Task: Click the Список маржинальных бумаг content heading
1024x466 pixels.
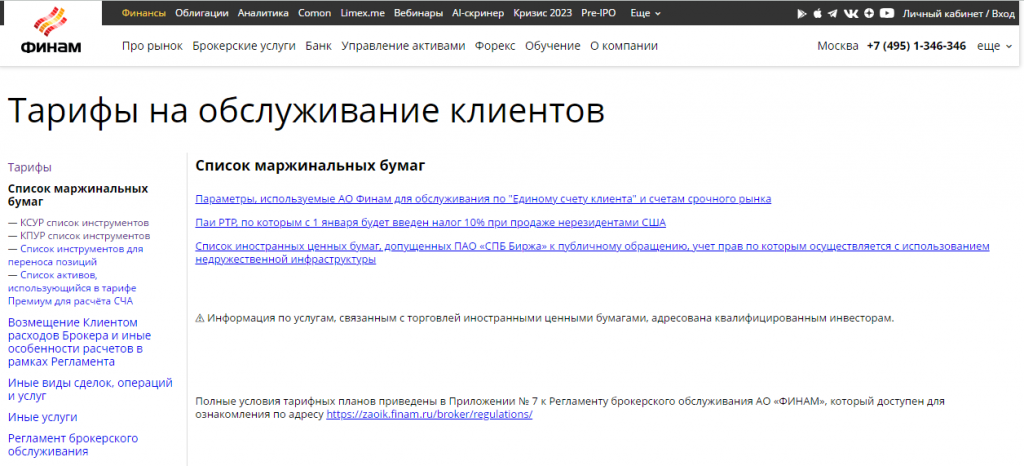Action: point(310,166)
